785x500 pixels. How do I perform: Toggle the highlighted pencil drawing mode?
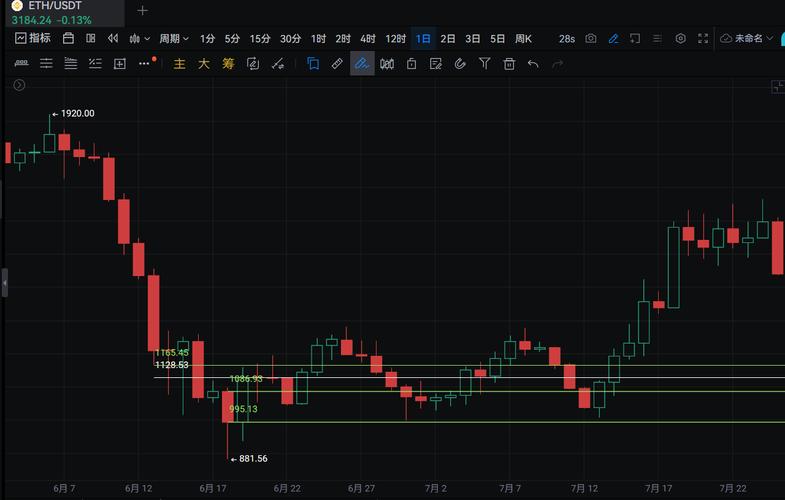pyautogui.click(x=361, y=64)
